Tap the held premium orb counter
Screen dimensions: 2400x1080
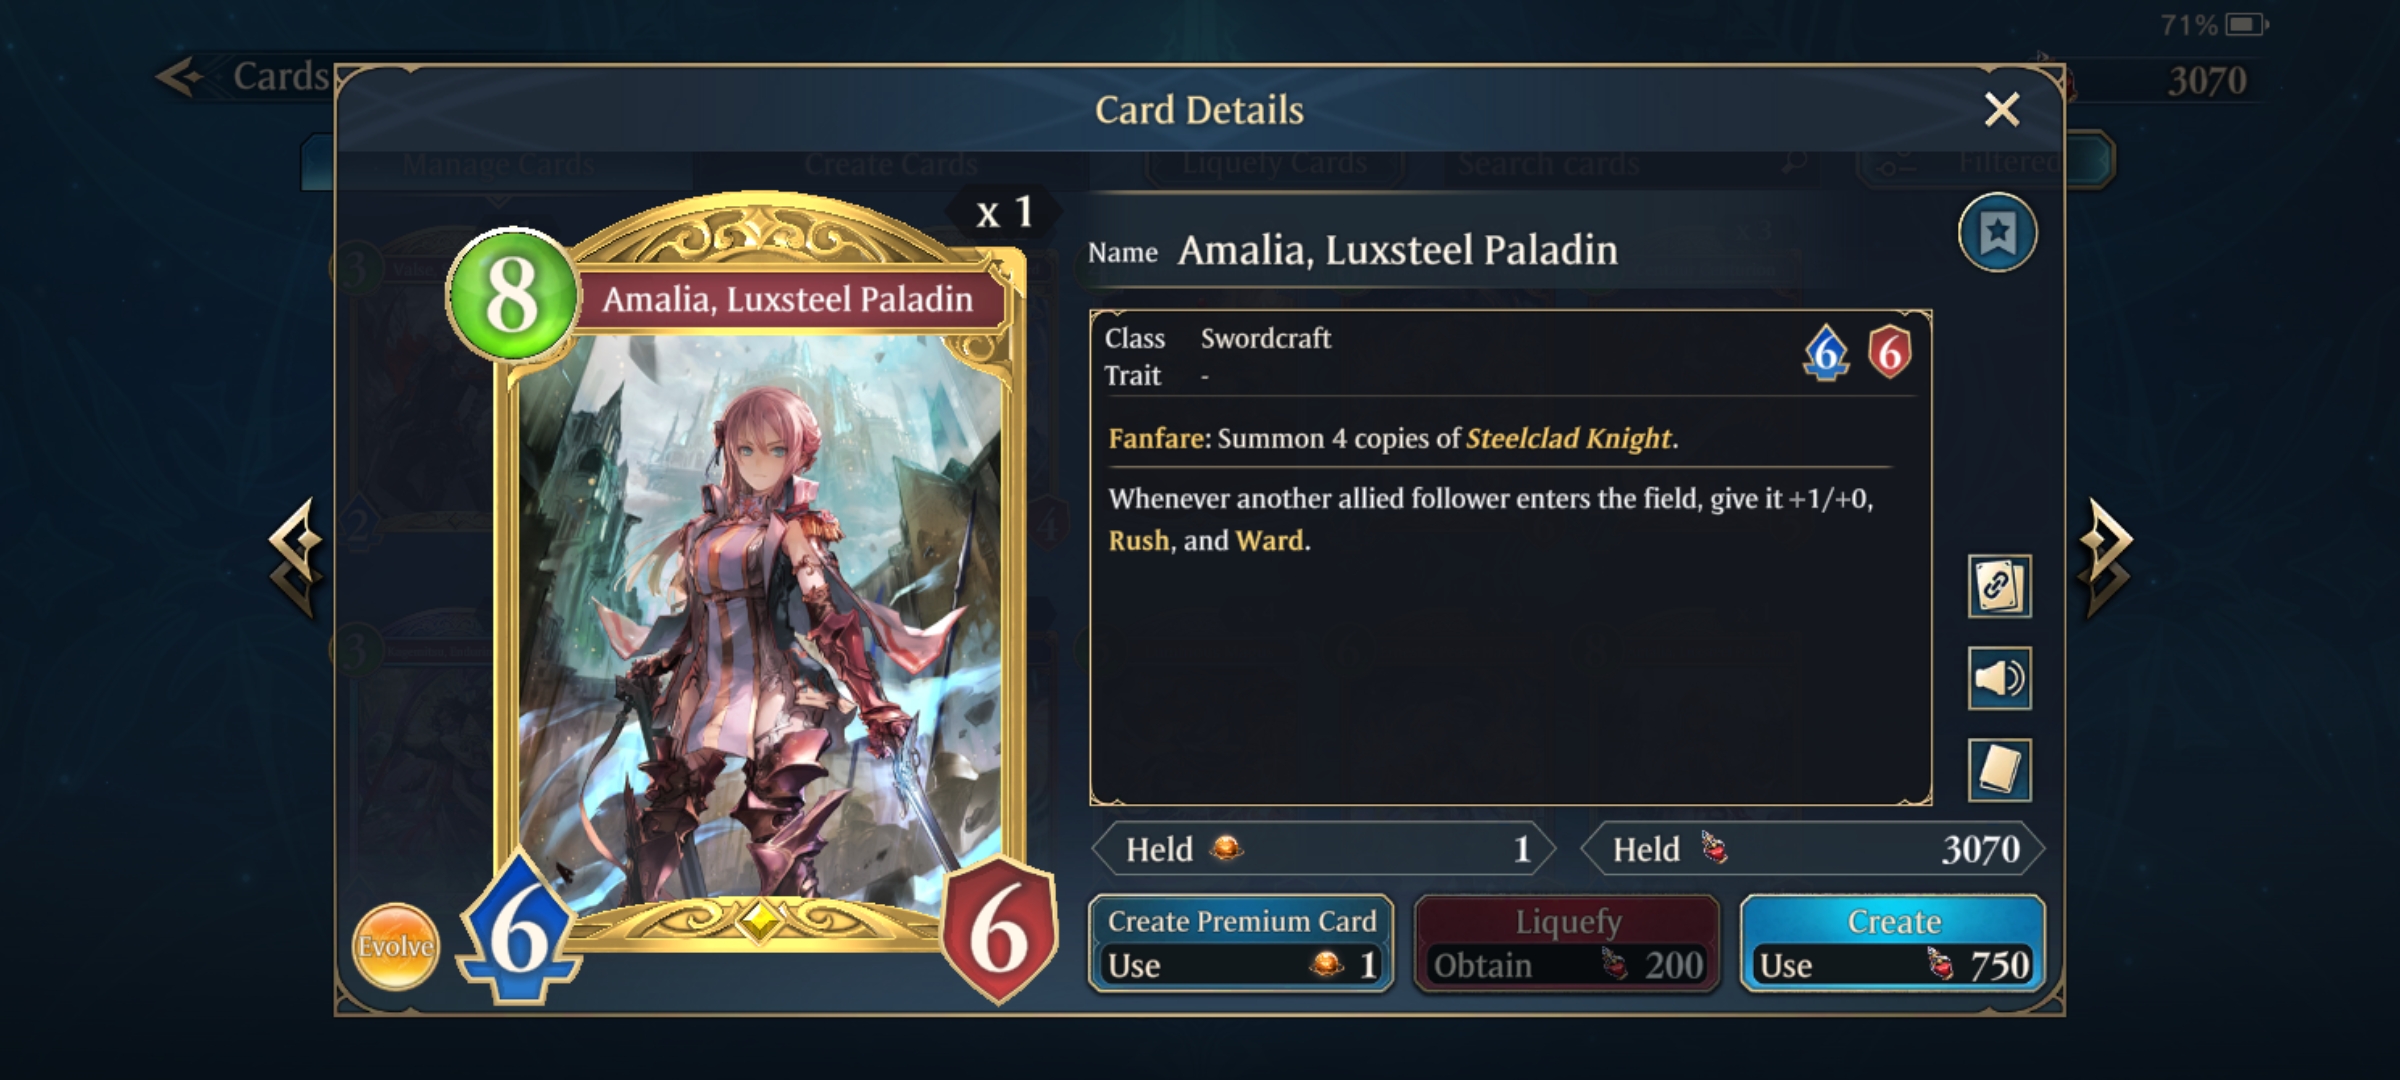pos(1324,850)
